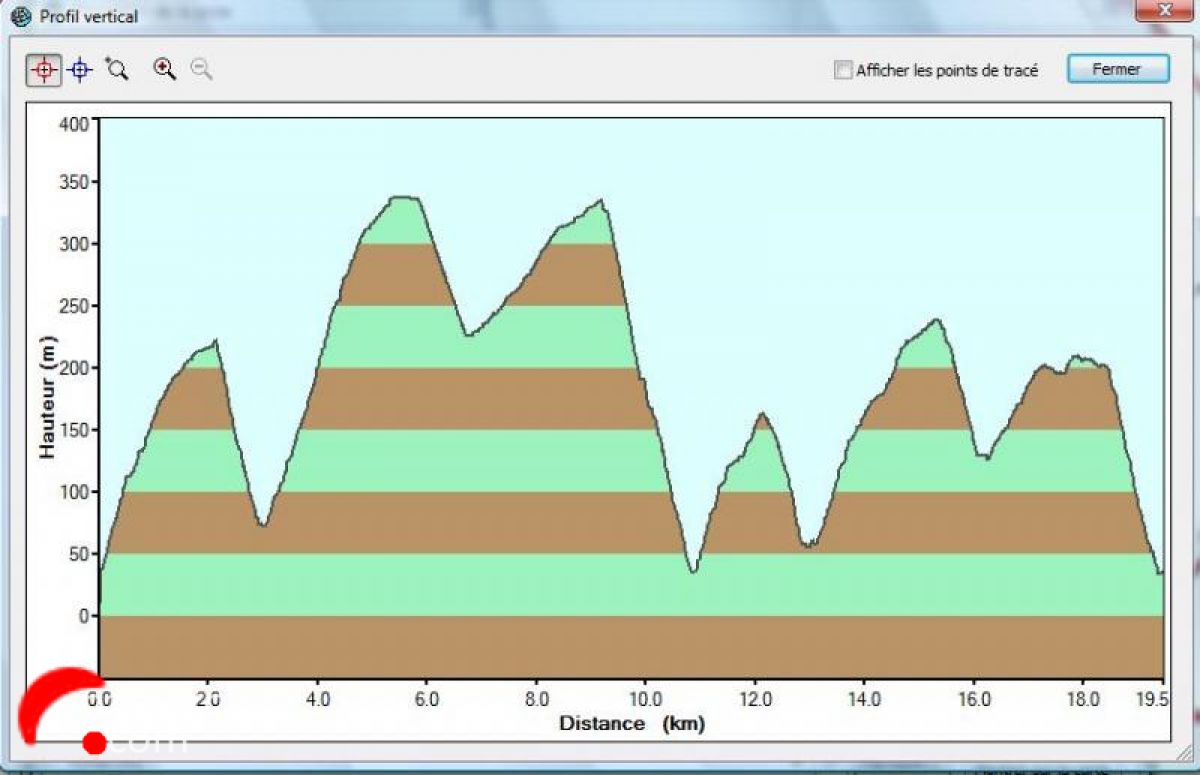This screenshot has width=1200, height=775.
Task: Select the blue crosshair cursor tool
Action: pyautogui.click(x=80, y=70)
